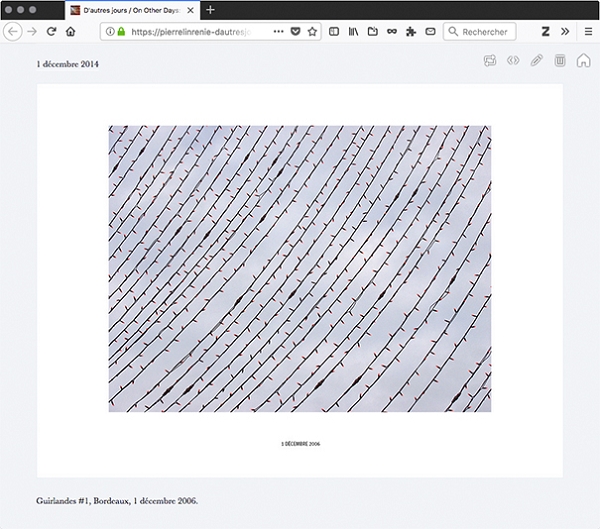
Task: Save the page to Pocket
Action: [x=295, y=32]
